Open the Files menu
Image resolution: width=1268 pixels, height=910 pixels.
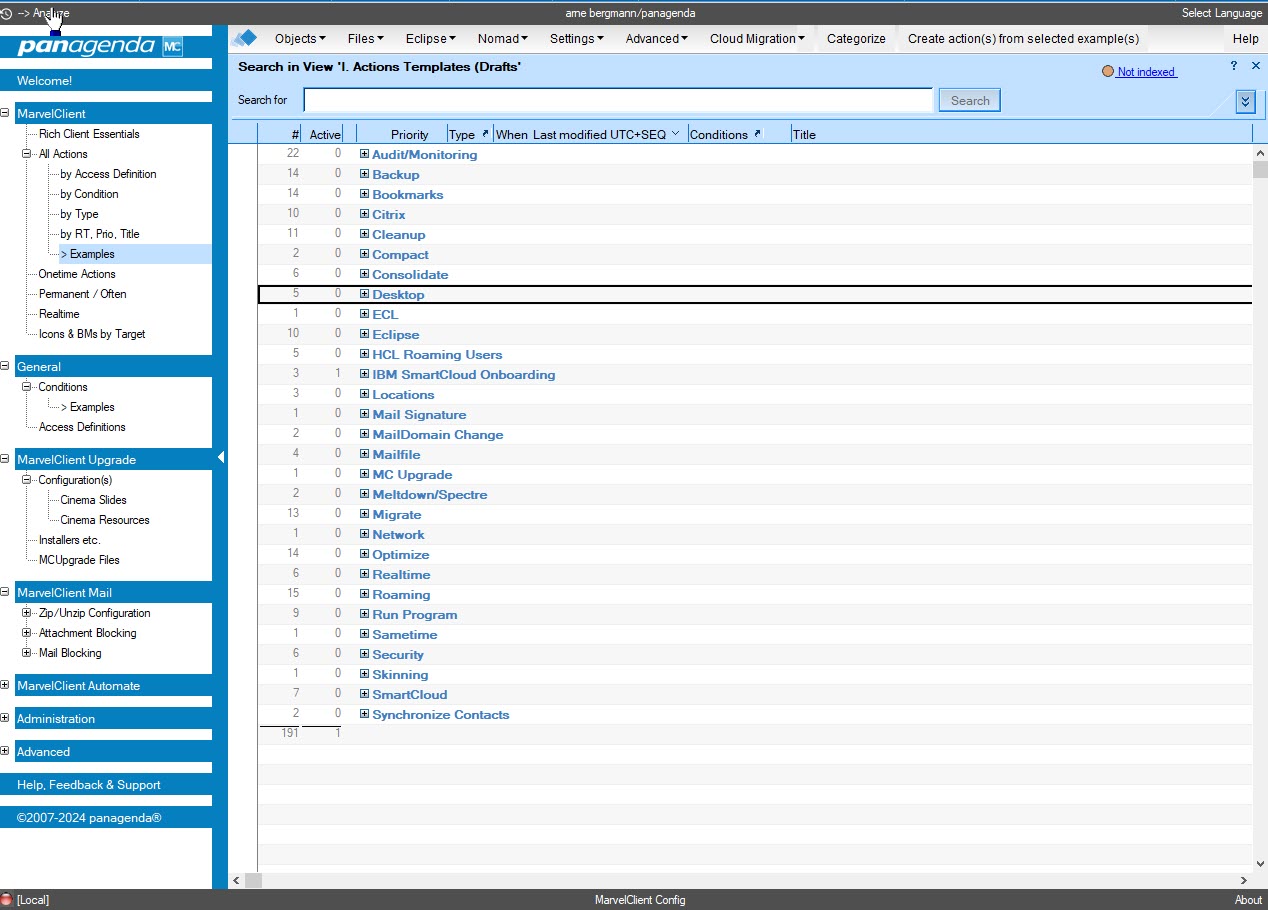click(366, 38)
